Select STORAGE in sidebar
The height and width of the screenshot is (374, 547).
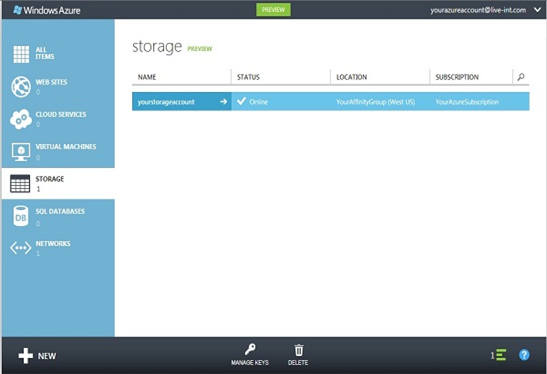tap(50, 179)
